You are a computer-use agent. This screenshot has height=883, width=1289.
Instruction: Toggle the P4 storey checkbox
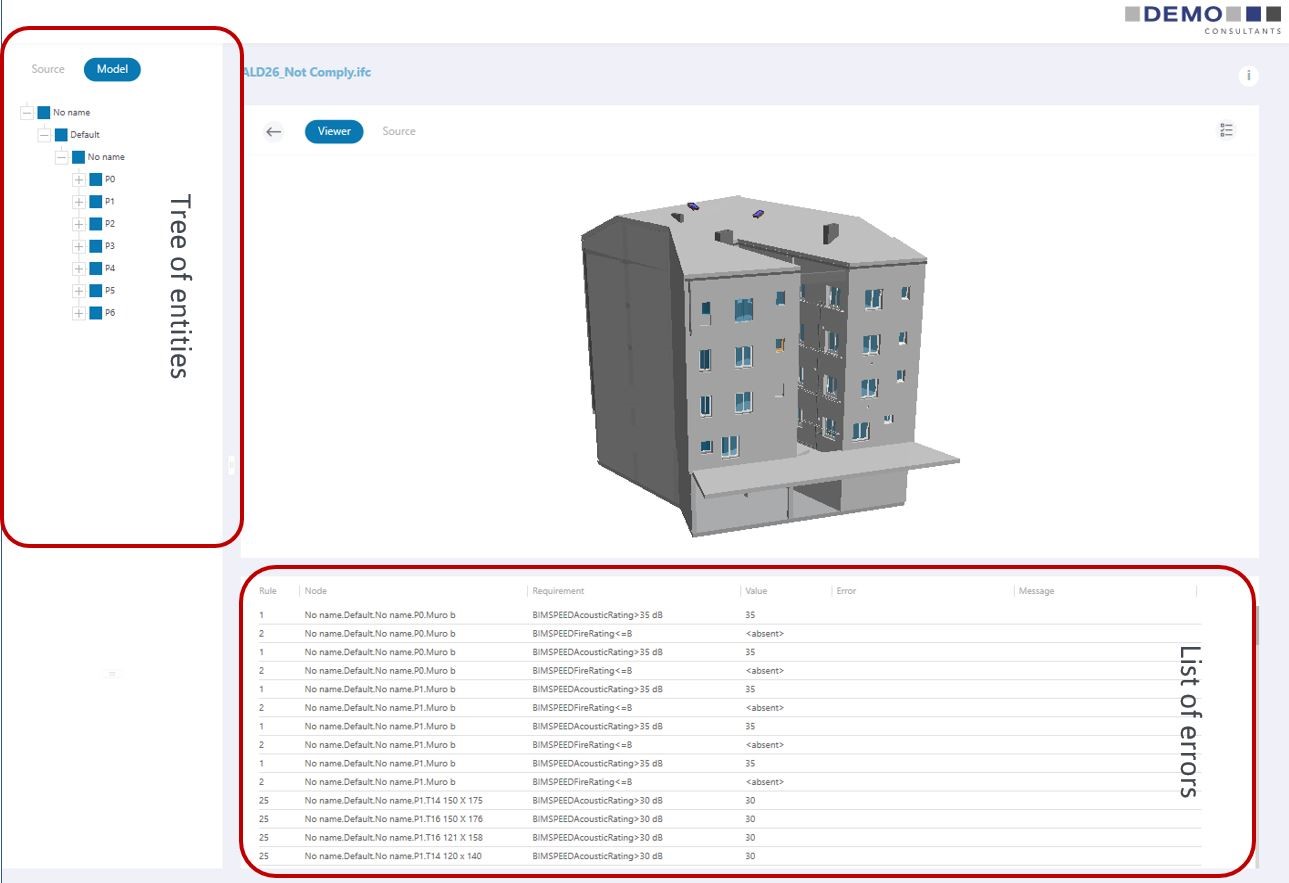pos(96,268)
